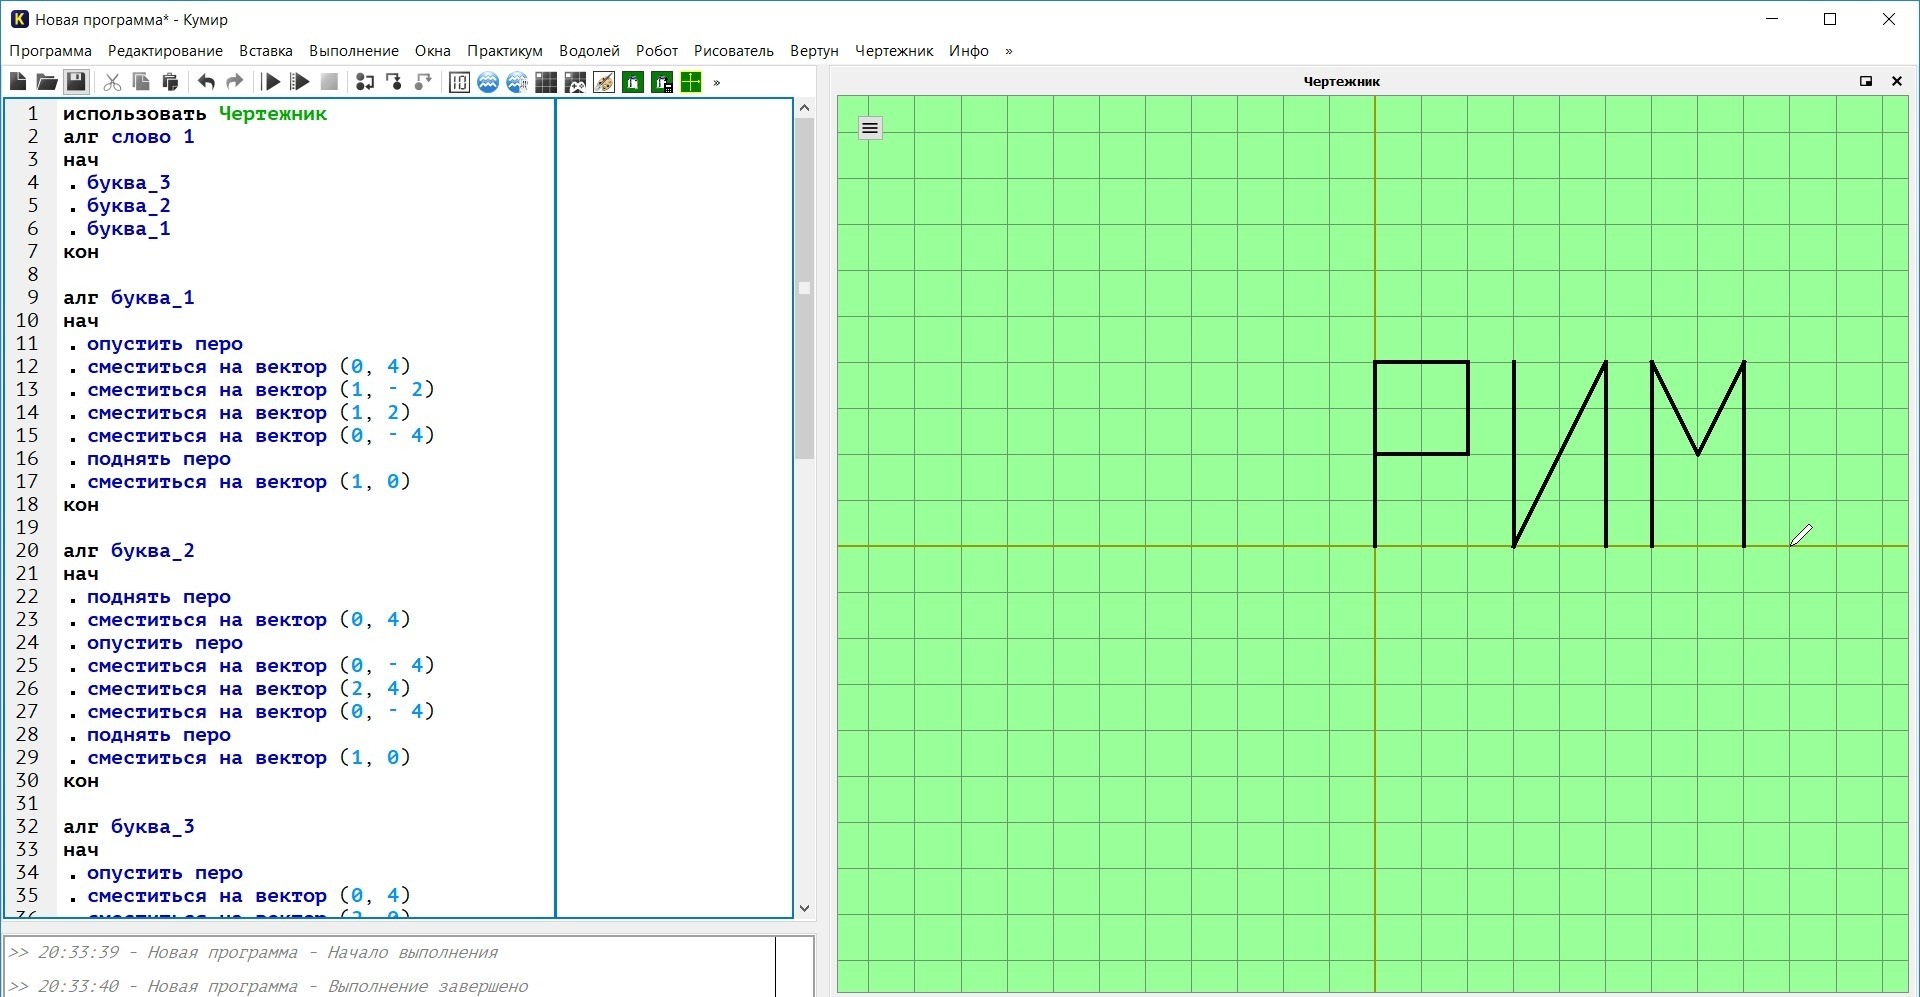Image resolution: width=1920 pixels, height=997 pixels.
Task: Expand hidden menu bar items chevron
Action: click(x=1009, y=51)
